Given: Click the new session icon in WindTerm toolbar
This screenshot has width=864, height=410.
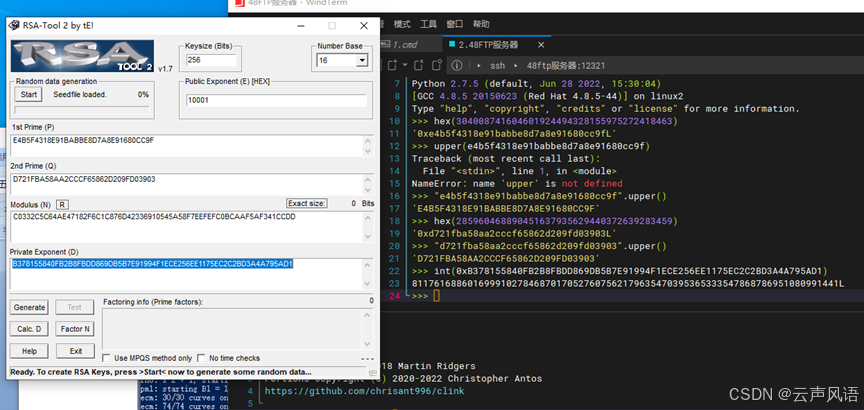Looking at the screenshot, I should [x=392, y=65].
